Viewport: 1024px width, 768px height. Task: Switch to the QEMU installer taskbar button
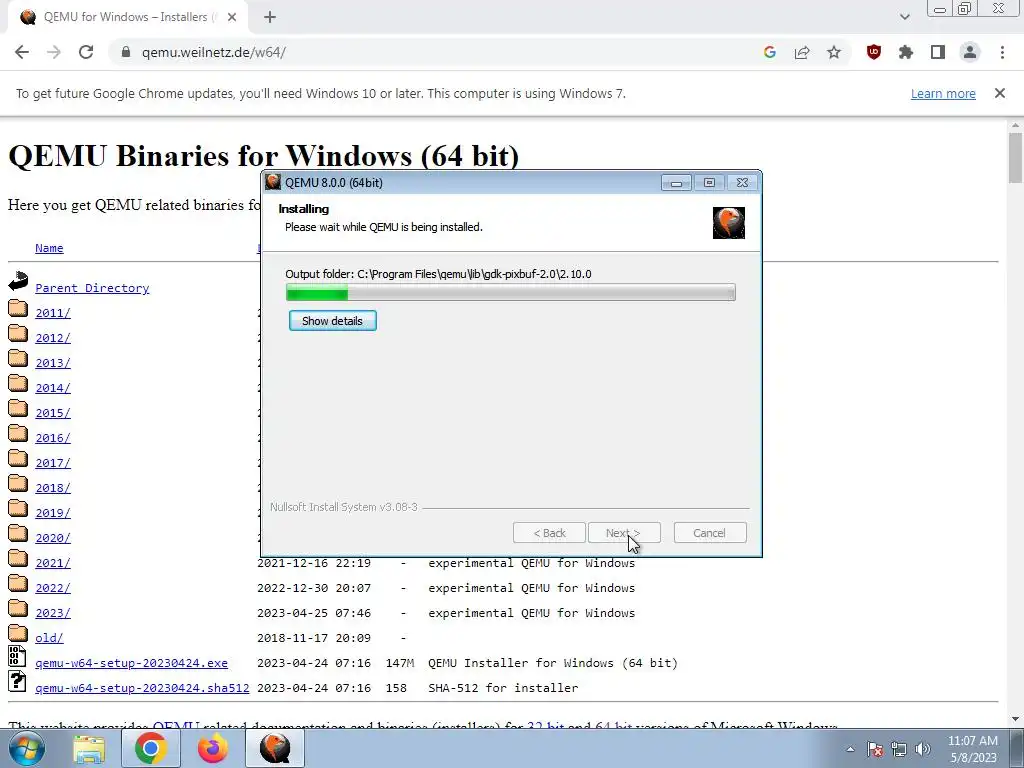pos(275,749)
